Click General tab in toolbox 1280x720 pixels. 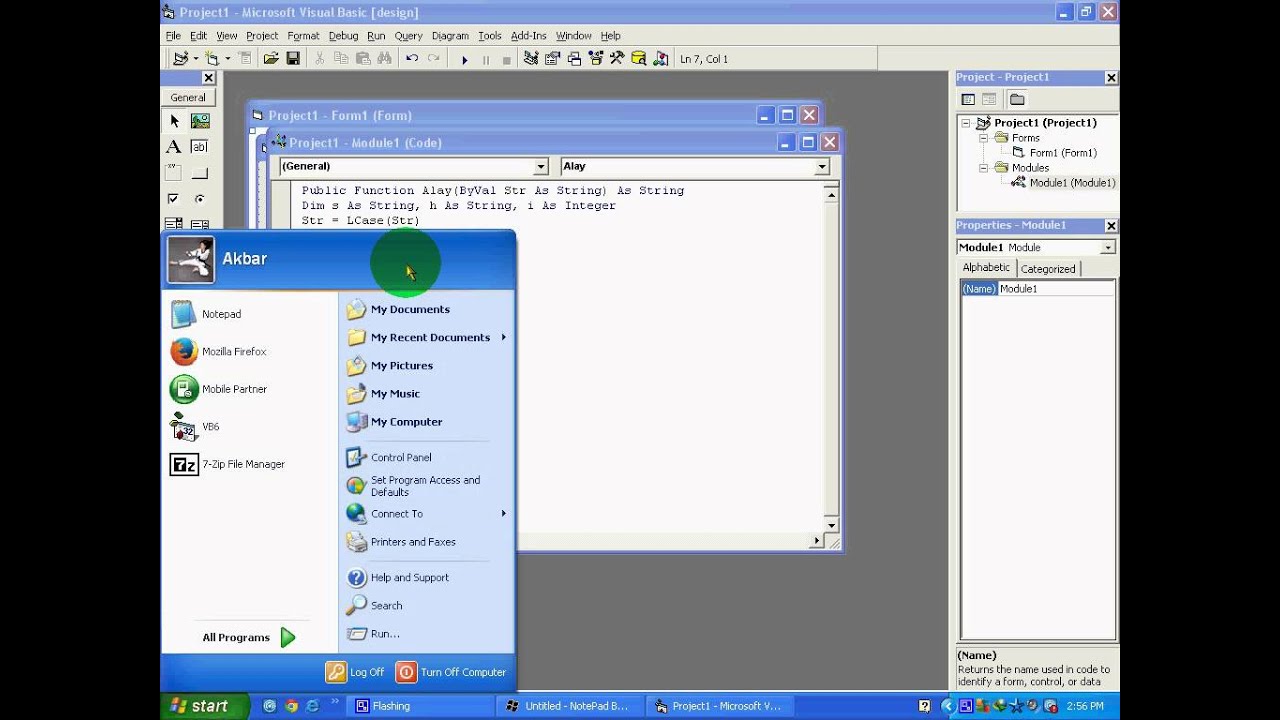point(188,98)
